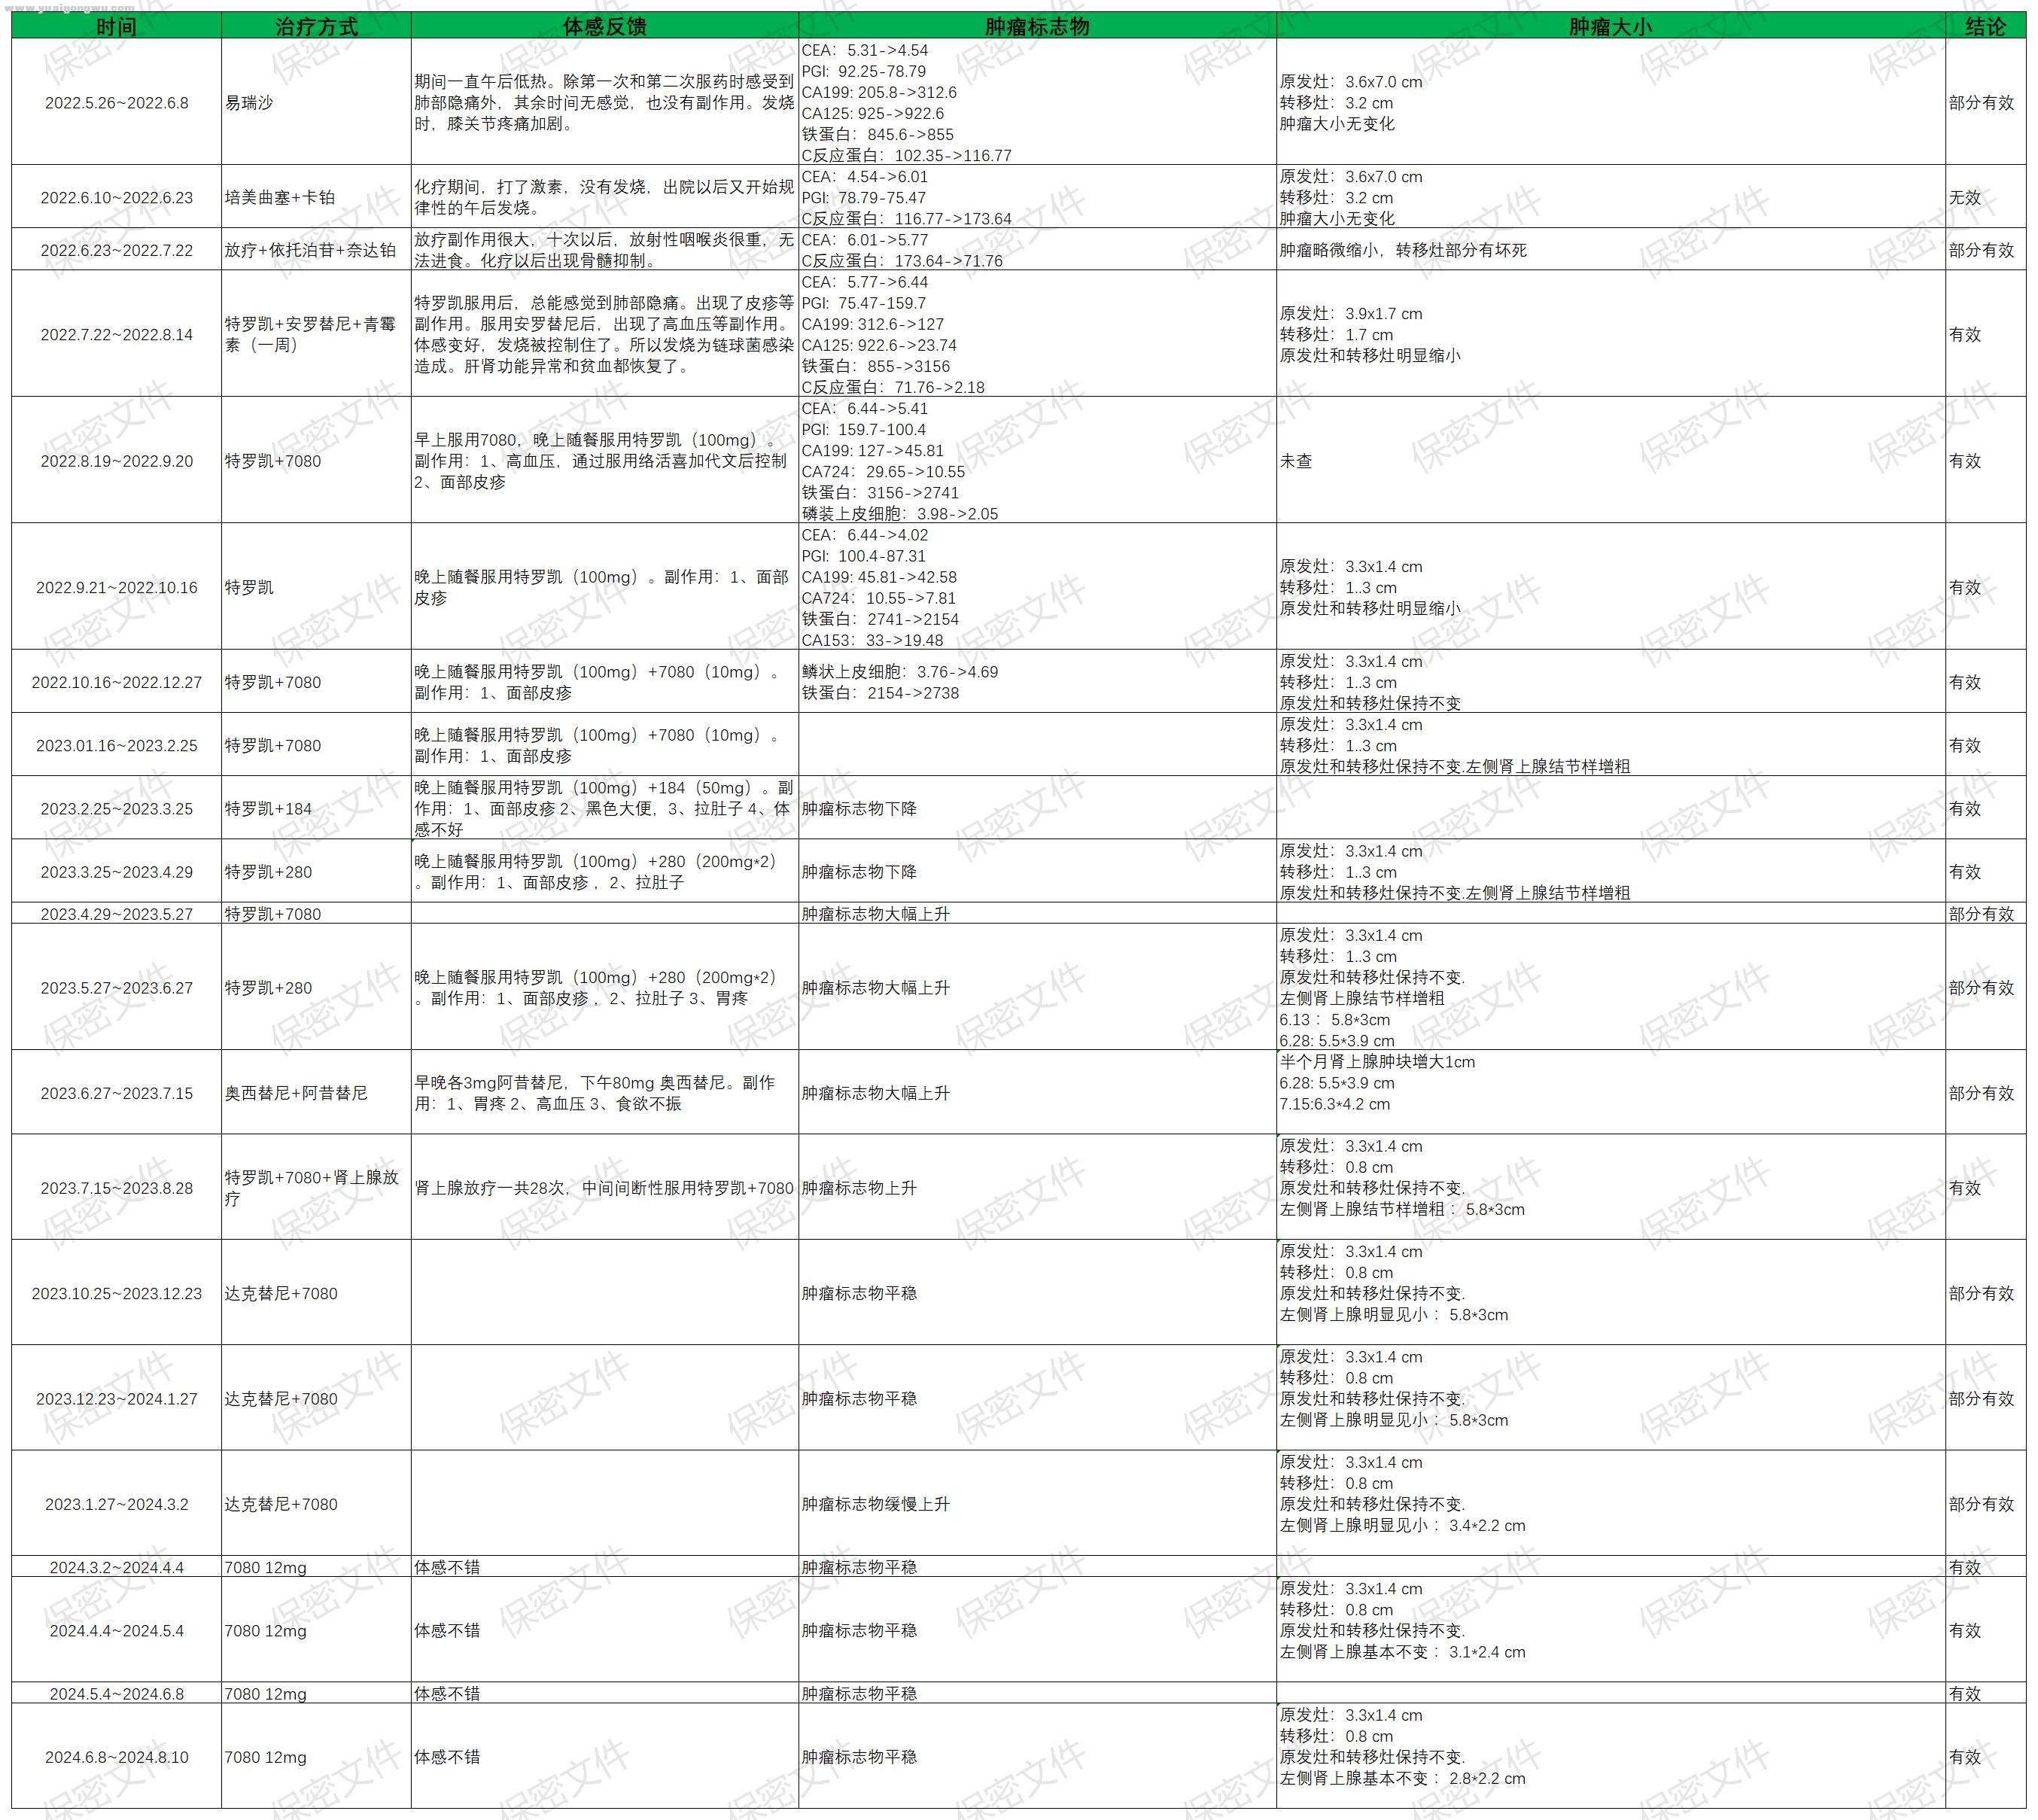Select 部分有效 conclusion in 2022.5.26 row
This screenshot has width=2038, height=1820.
click(1985, 103)
